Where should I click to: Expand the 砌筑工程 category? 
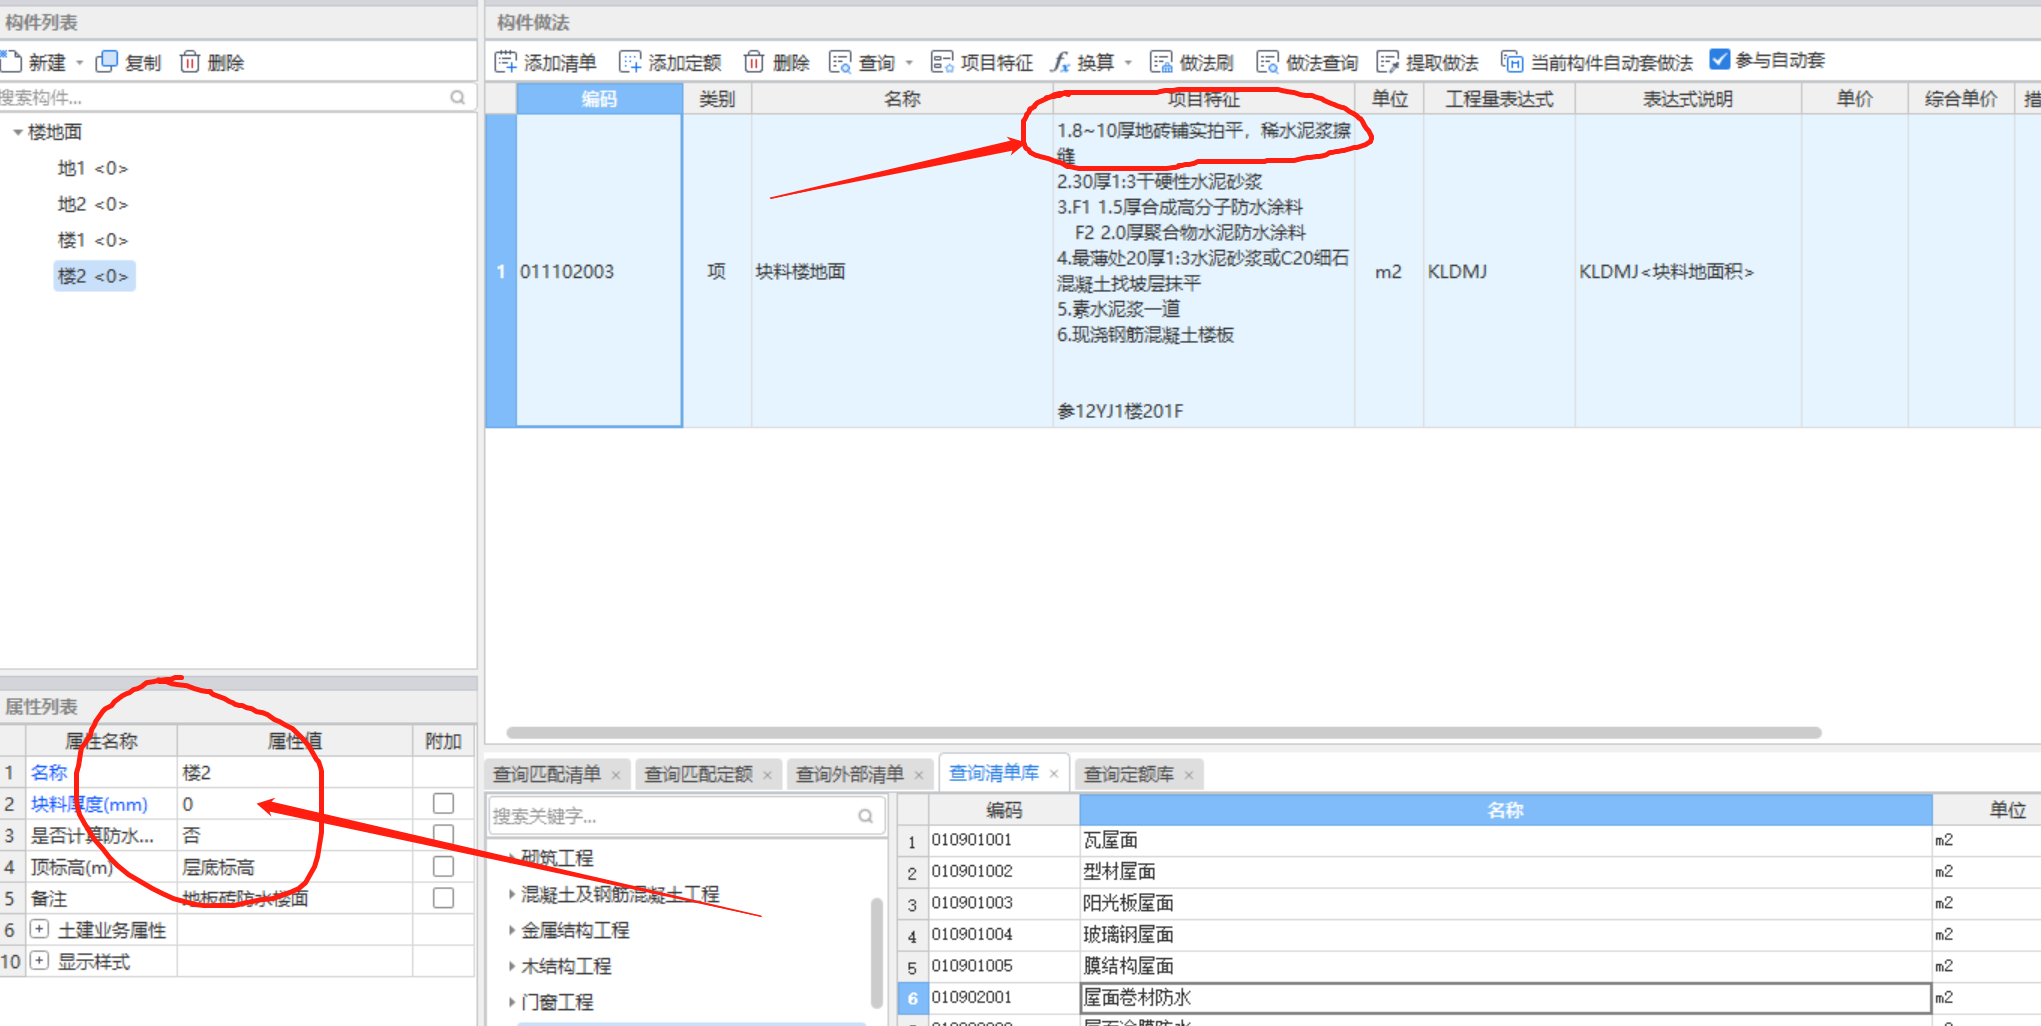[512, 858]
